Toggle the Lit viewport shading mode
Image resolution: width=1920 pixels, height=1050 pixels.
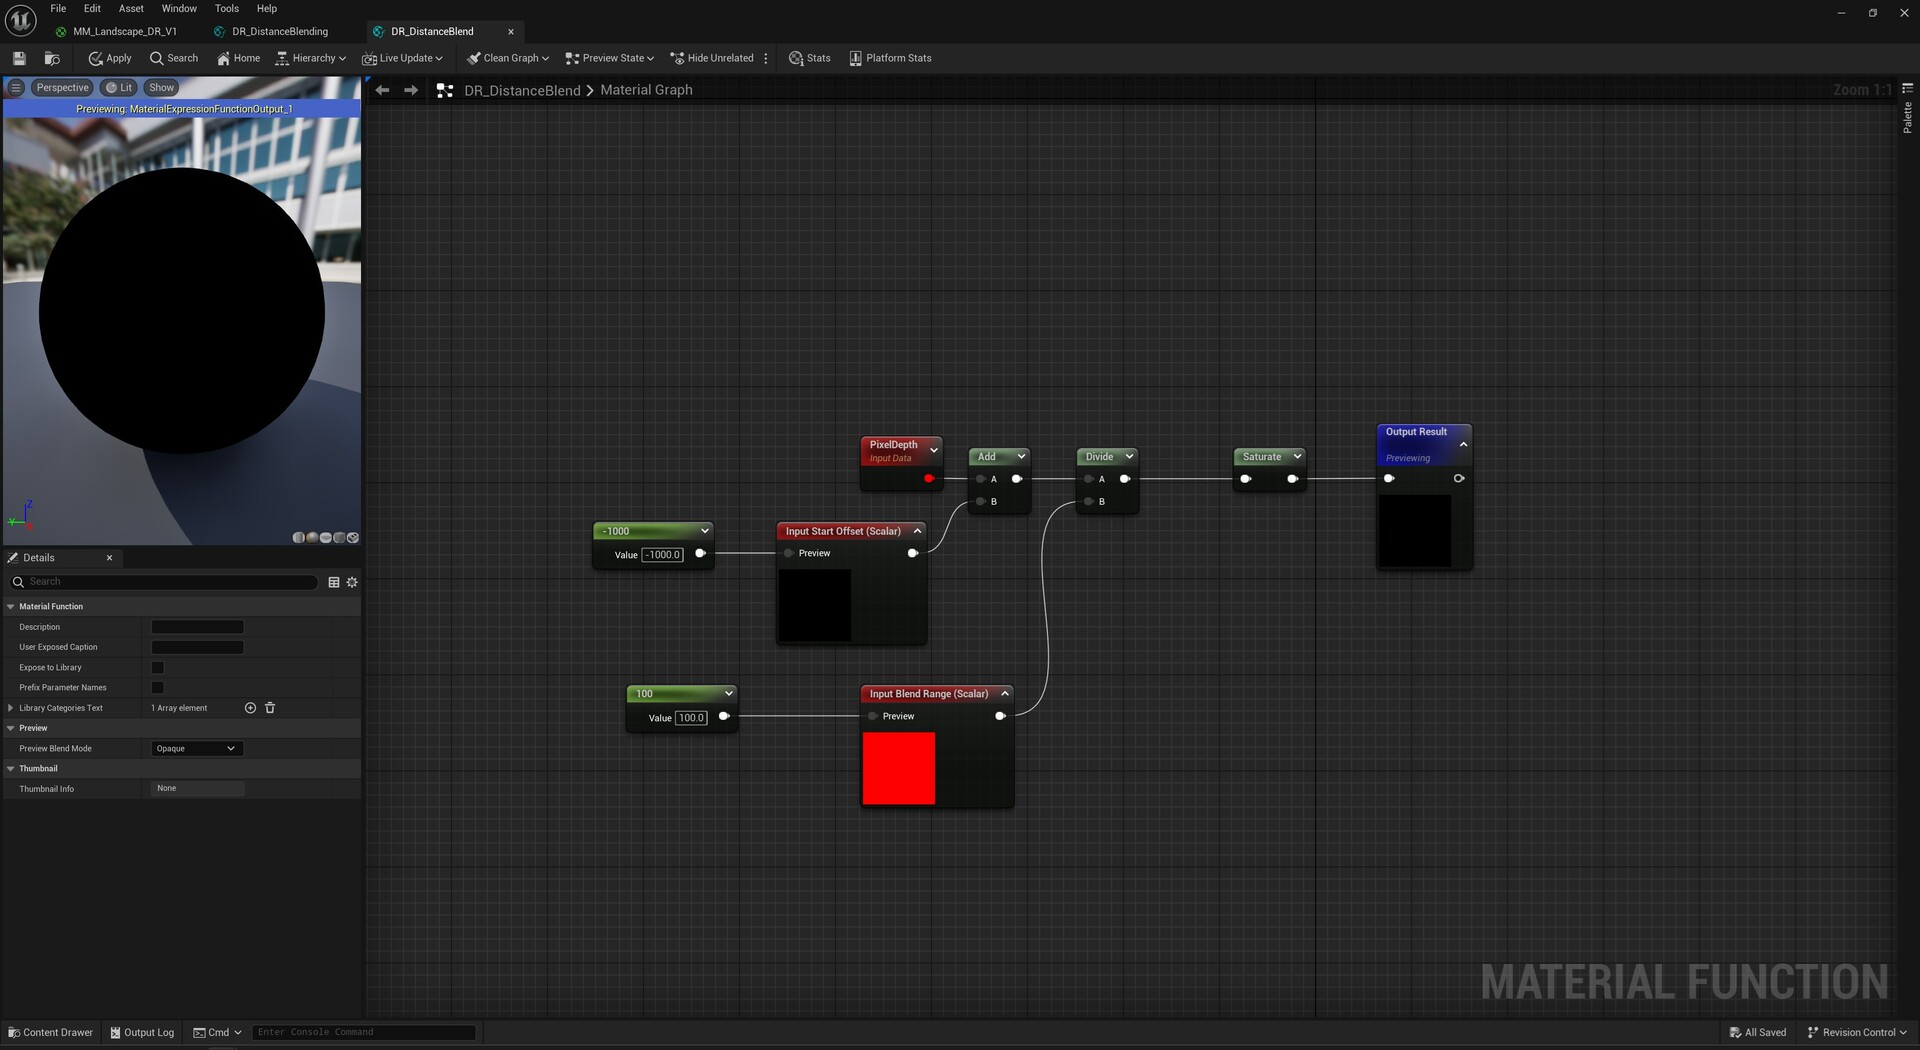click(119, 87)
